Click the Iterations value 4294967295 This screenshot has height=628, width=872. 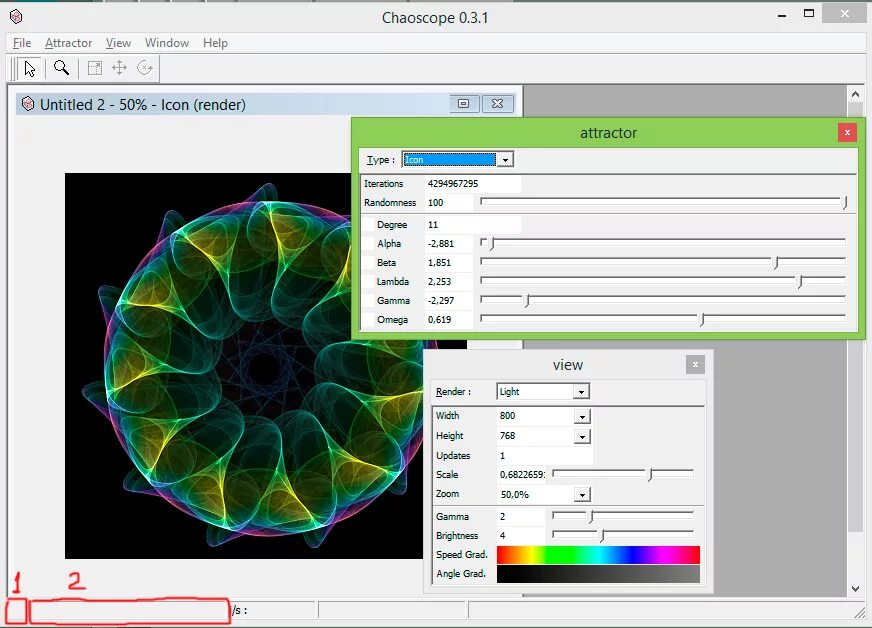click(473, 184)
